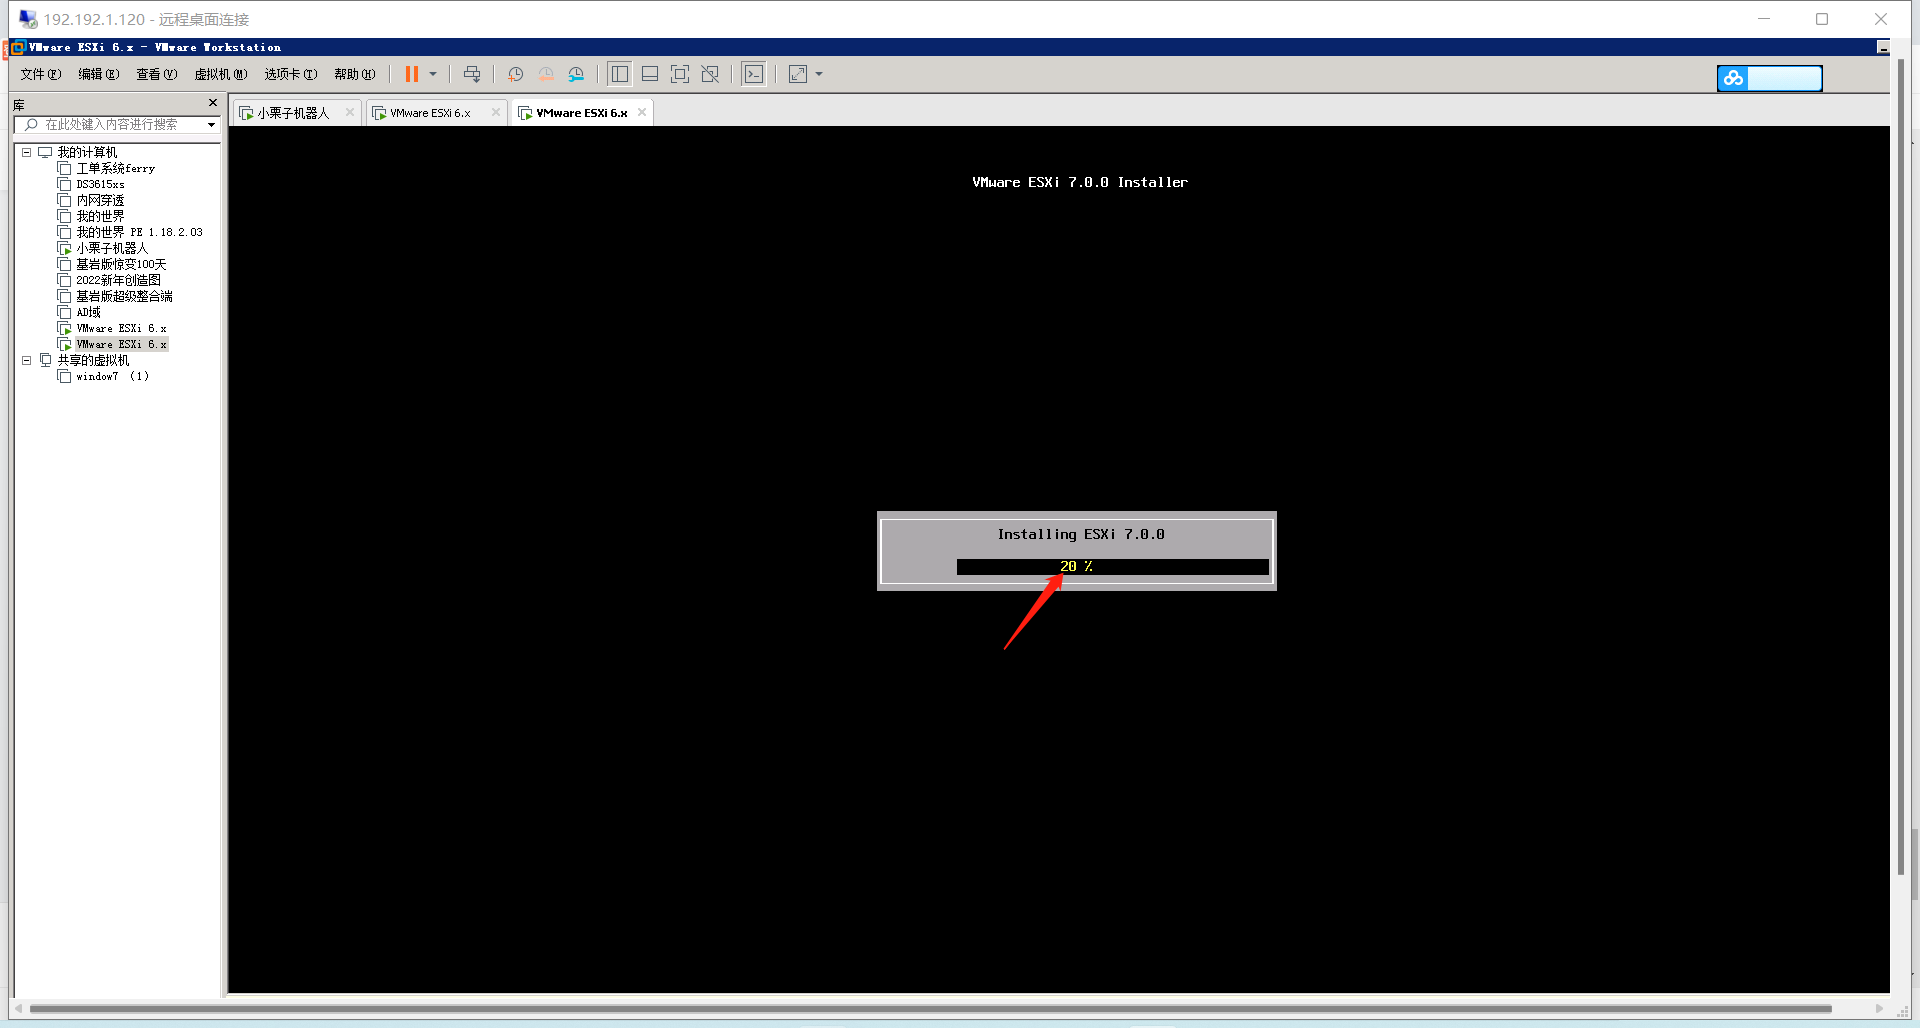The width and height of the screenshot is (1920, 1028).
Task: Click the 我的计算机 computer icon
Action: [45, 152]
